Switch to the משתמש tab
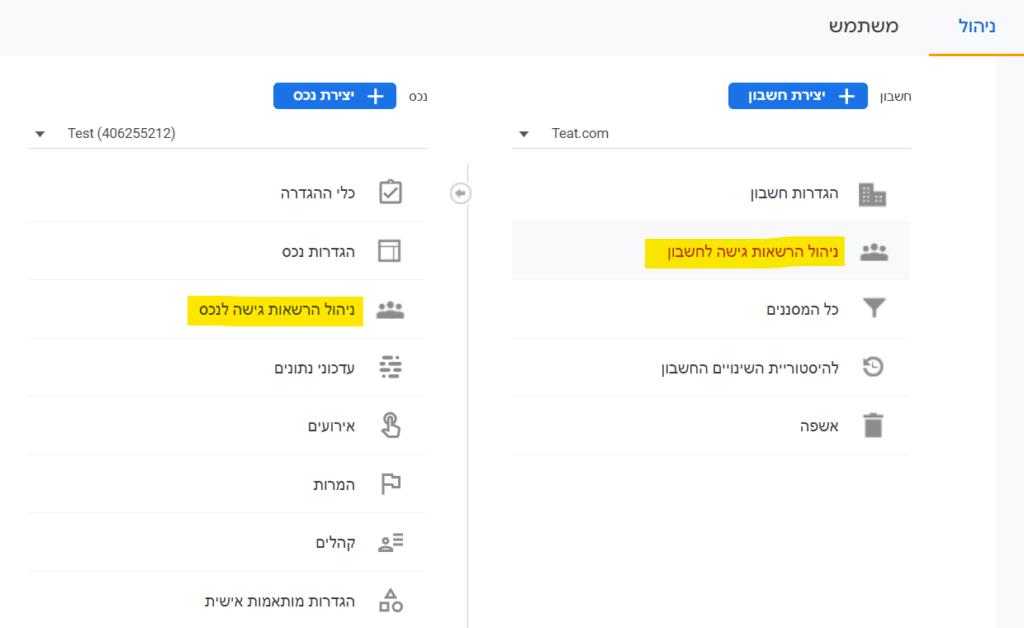This screenshot has width=1024, height=628. click(863, 27)
